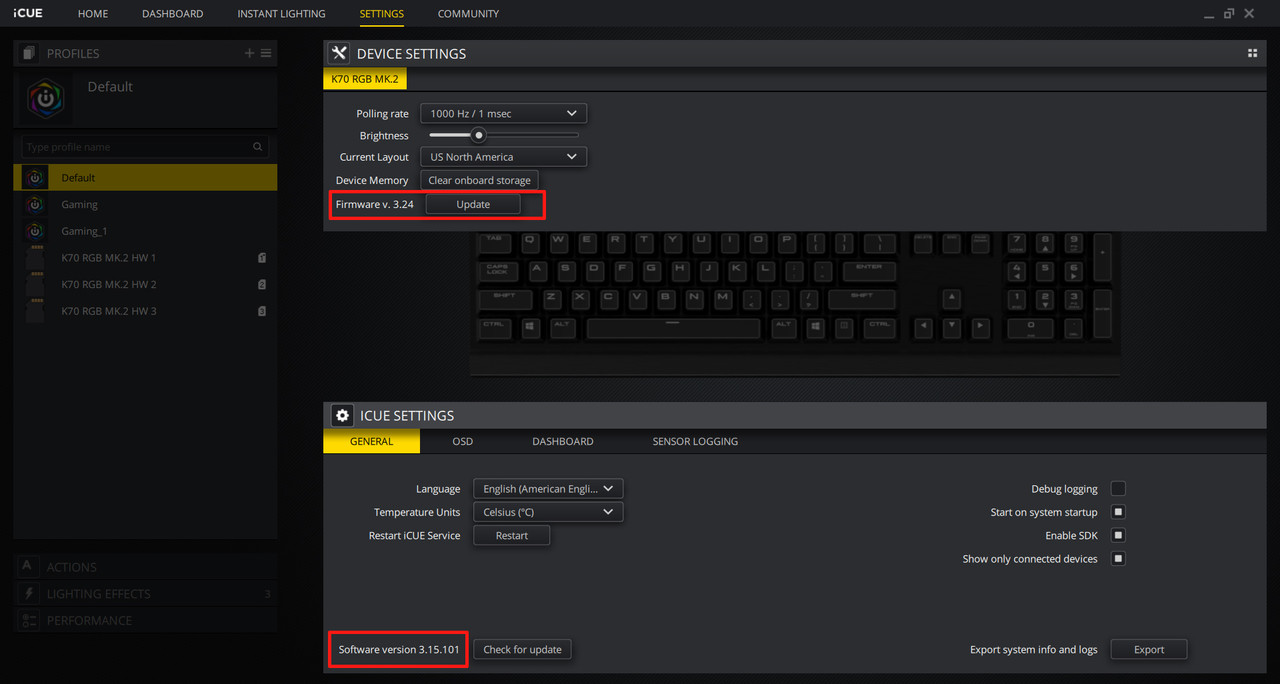Click Restart iCUE Service button
The width and height of the screenshot is (1280, 684).
511,535
